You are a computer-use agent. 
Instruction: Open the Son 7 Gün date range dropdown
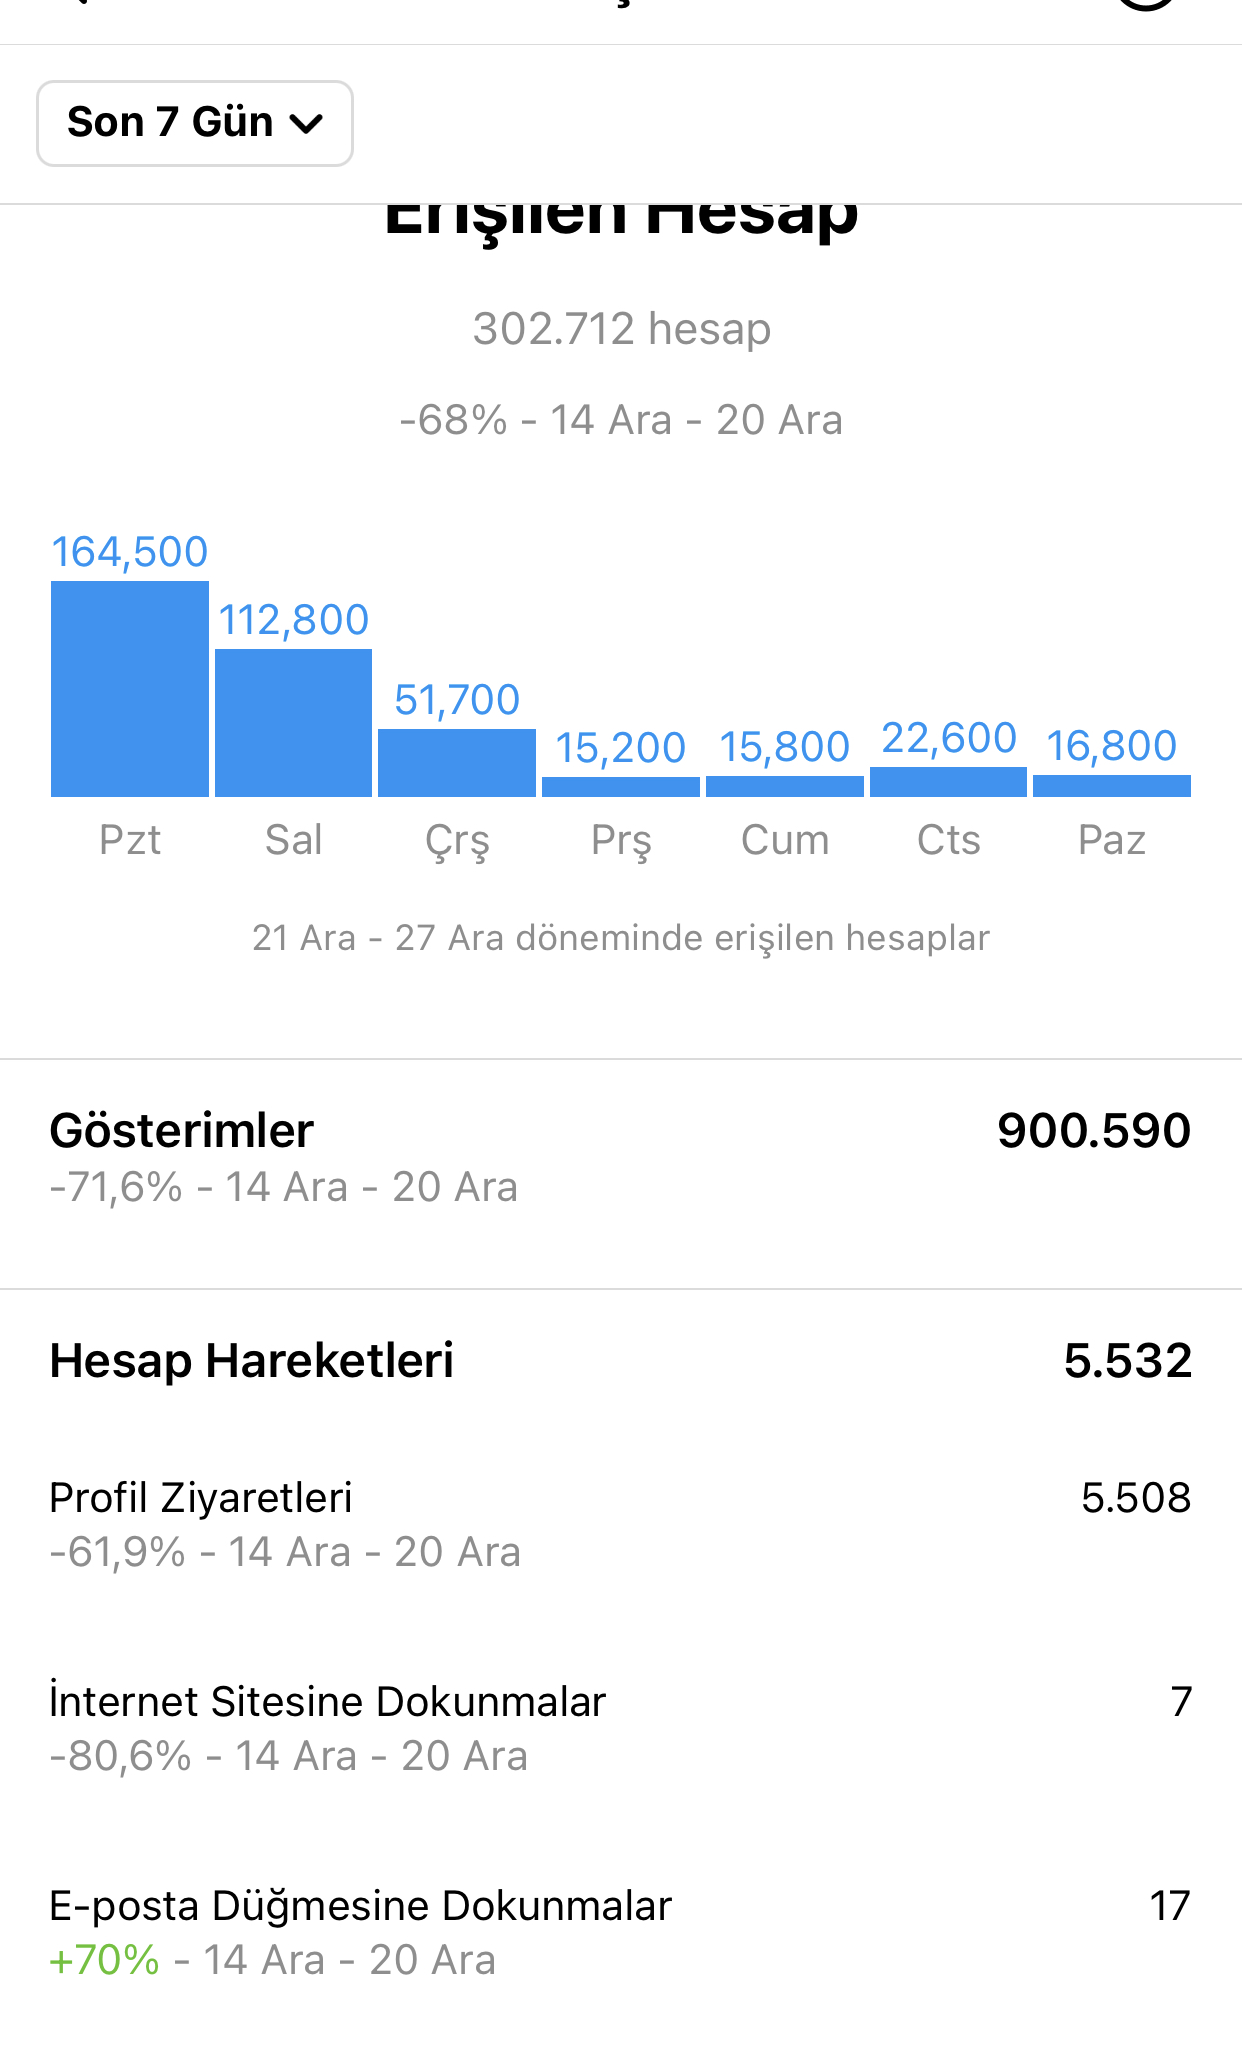(195, 123)
